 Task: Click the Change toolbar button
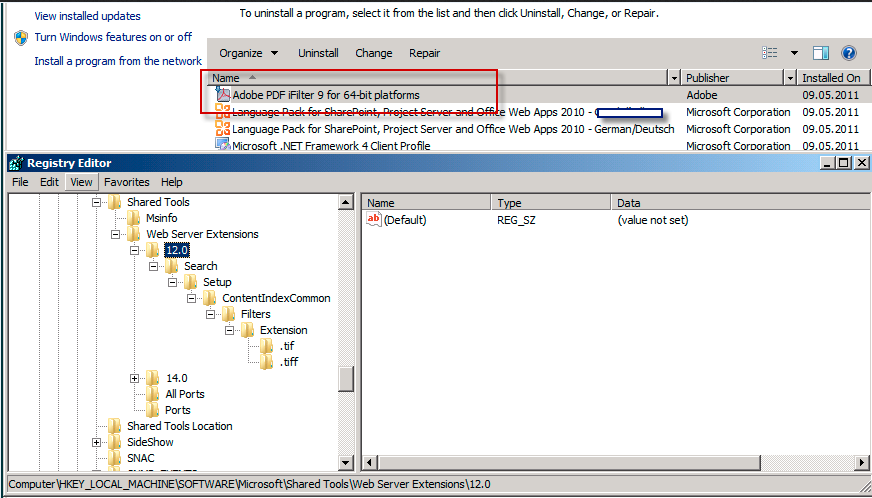click(x=374, y=53)
